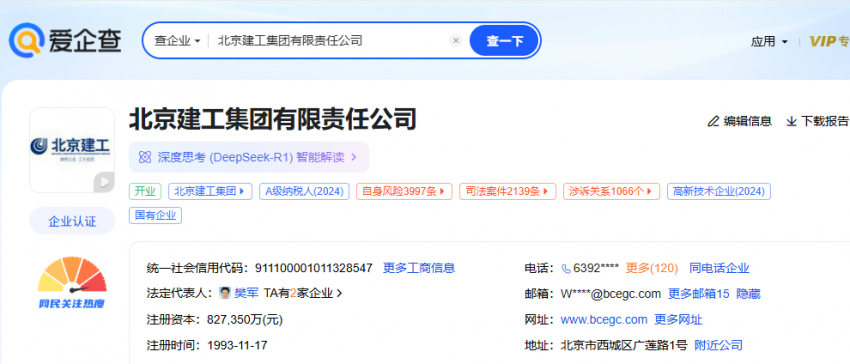Click the company title 北京建工集团有限责任公司

click(x=273, y=119)
